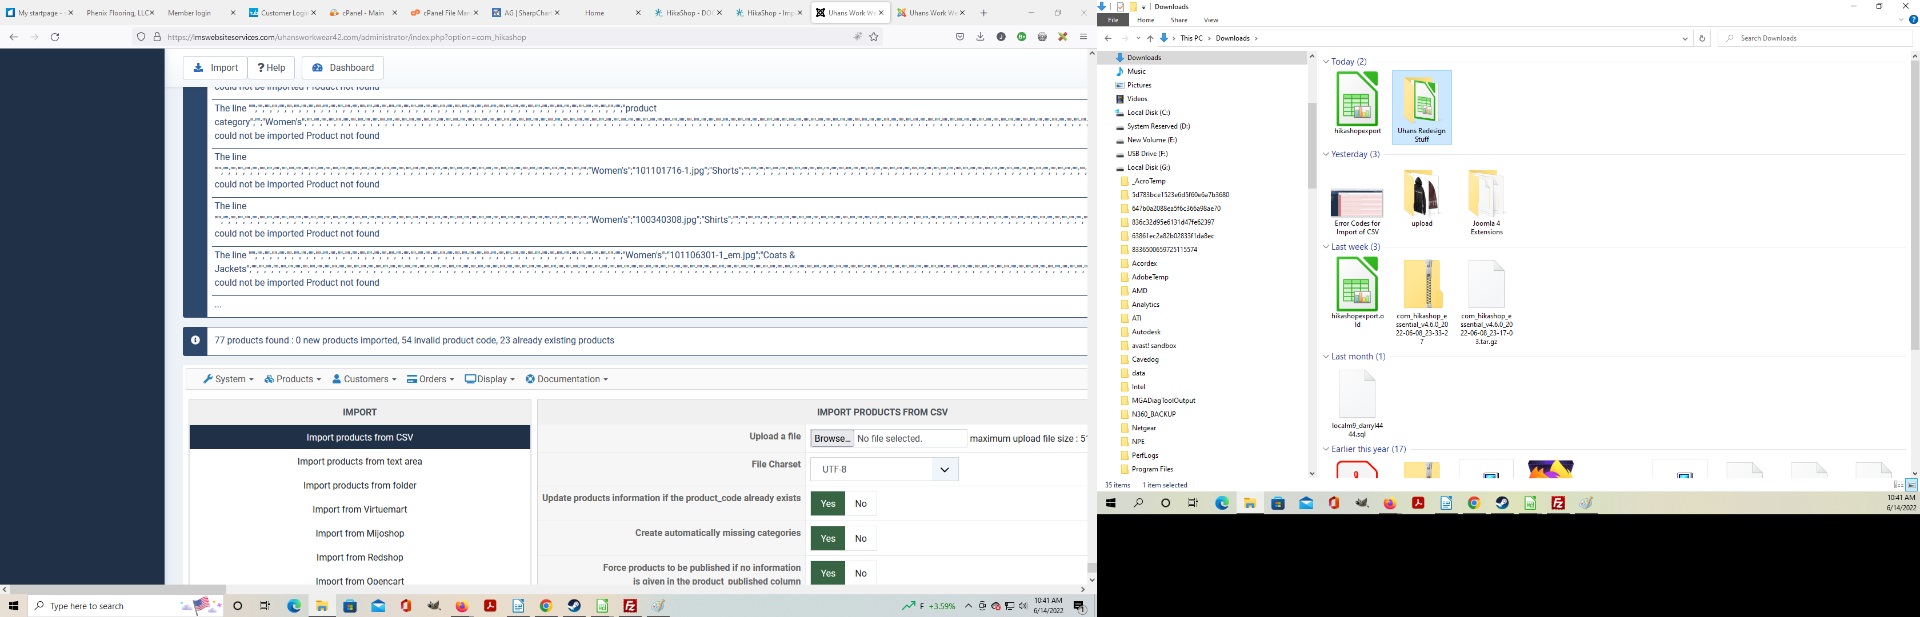The height and width of the screenshot is (617, 1920).
Task: Click the Help toolbar button
Action: tap(271, 68)
